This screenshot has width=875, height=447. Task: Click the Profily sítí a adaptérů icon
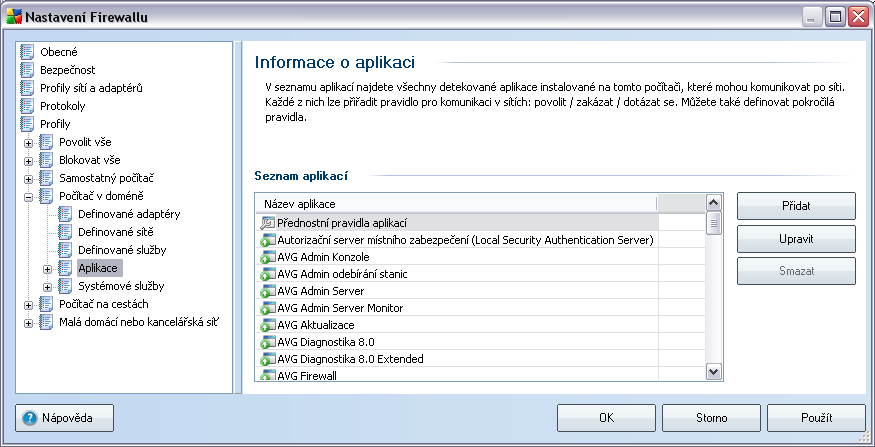(27, 88)
